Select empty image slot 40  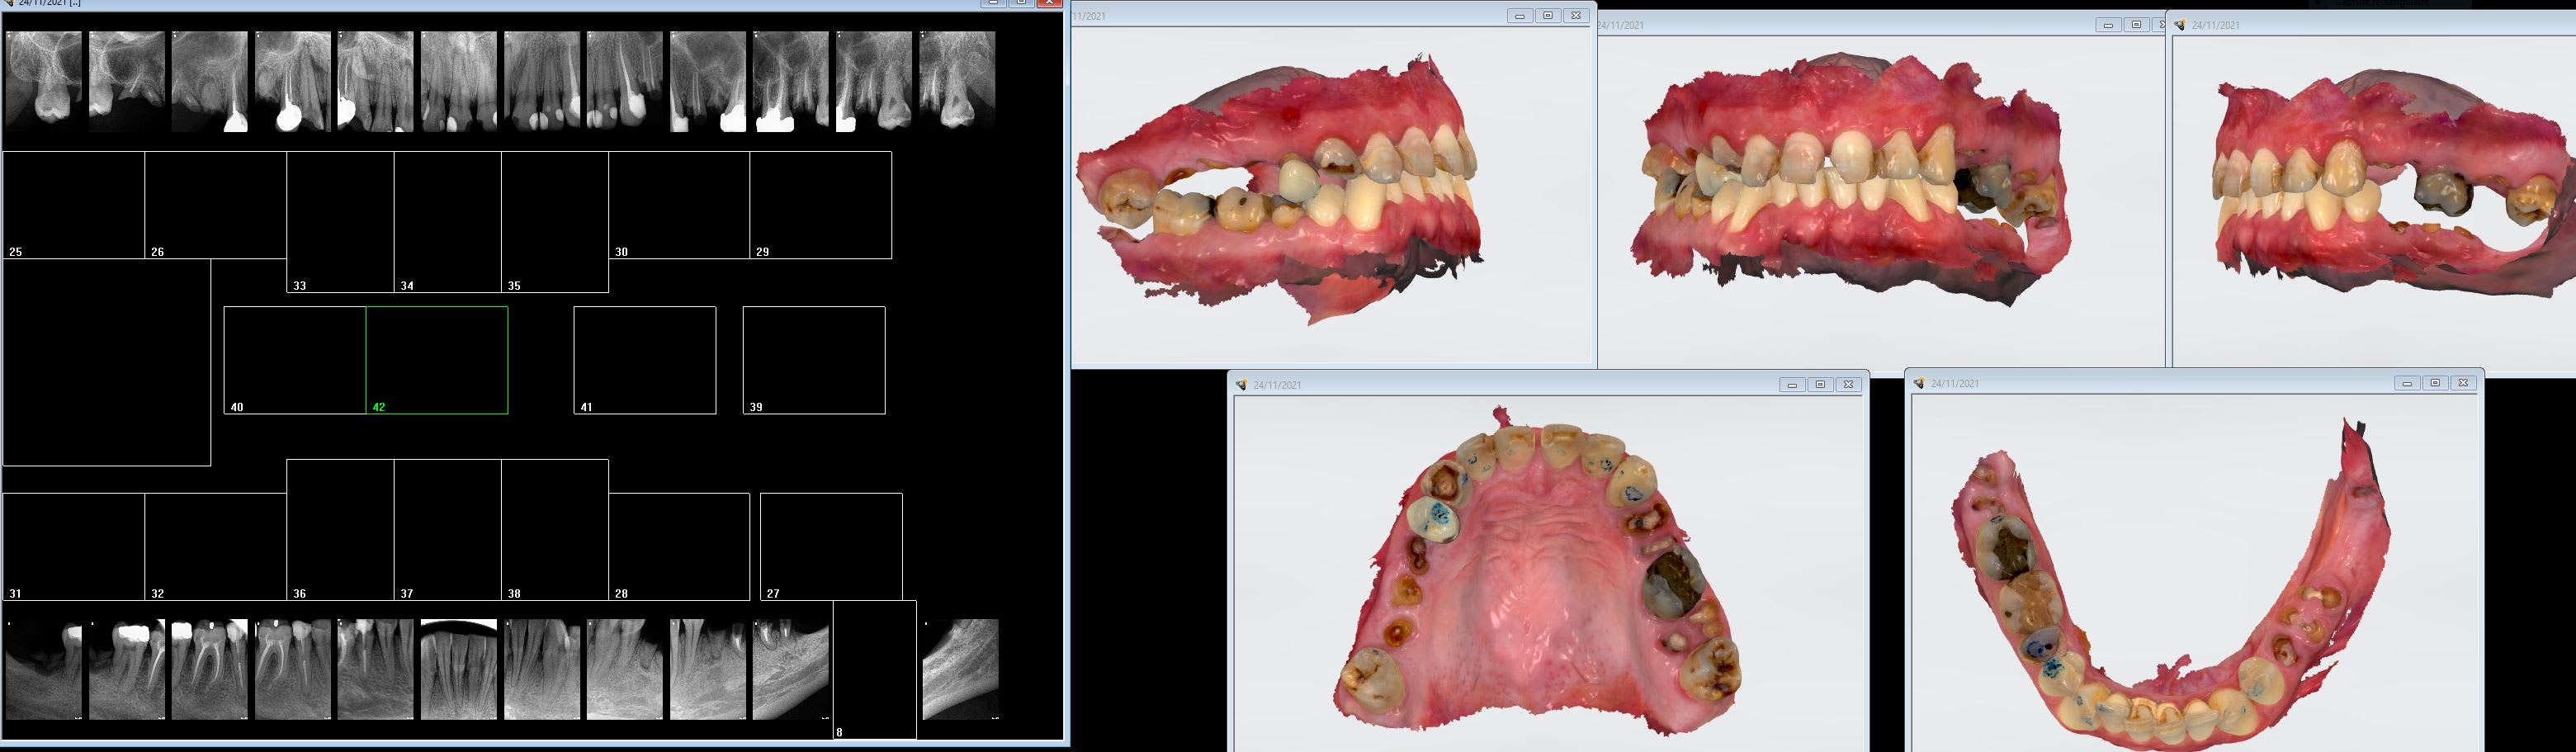pyautogui.click(x=295, y=360)
